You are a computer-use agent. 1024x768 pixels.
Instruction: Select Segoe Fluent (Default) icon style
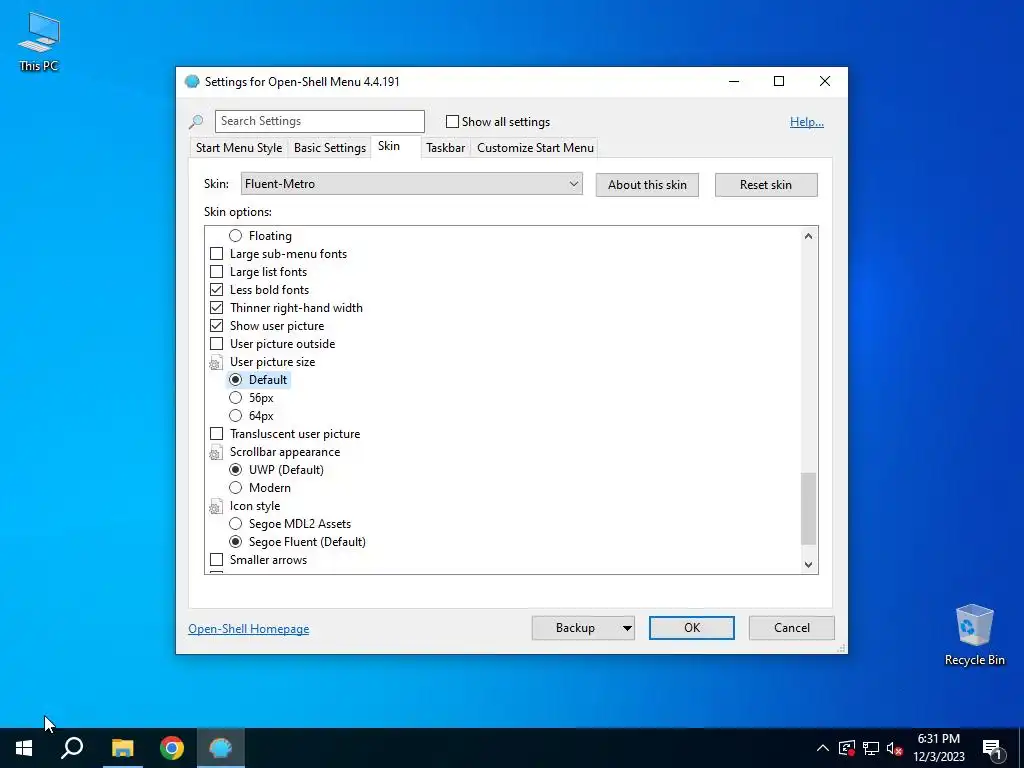tap(235, 541)
